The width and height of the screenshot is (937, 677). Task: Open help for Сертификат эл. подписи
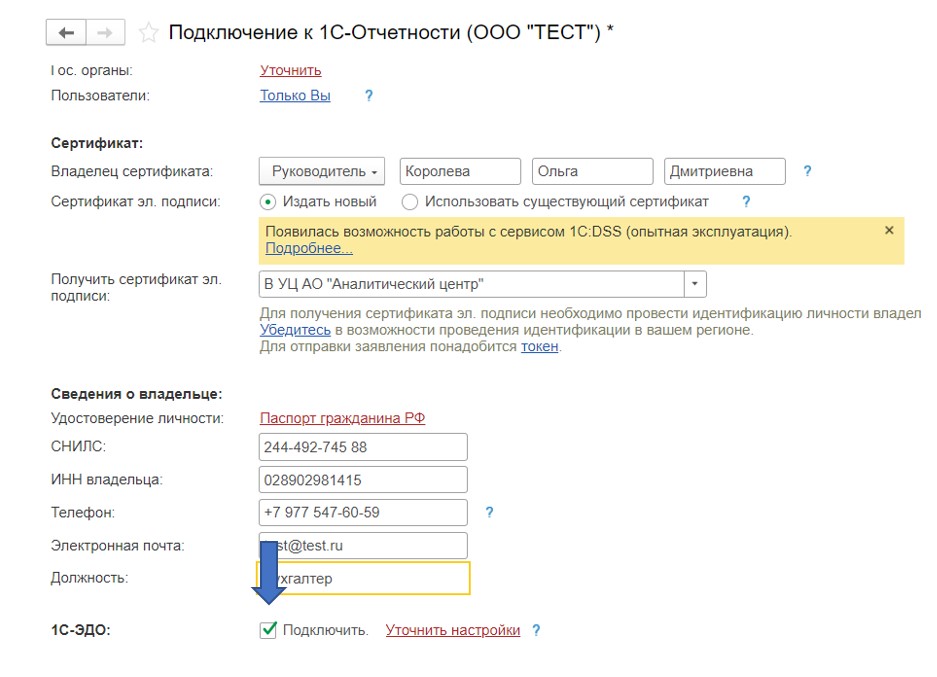(746, 201)
